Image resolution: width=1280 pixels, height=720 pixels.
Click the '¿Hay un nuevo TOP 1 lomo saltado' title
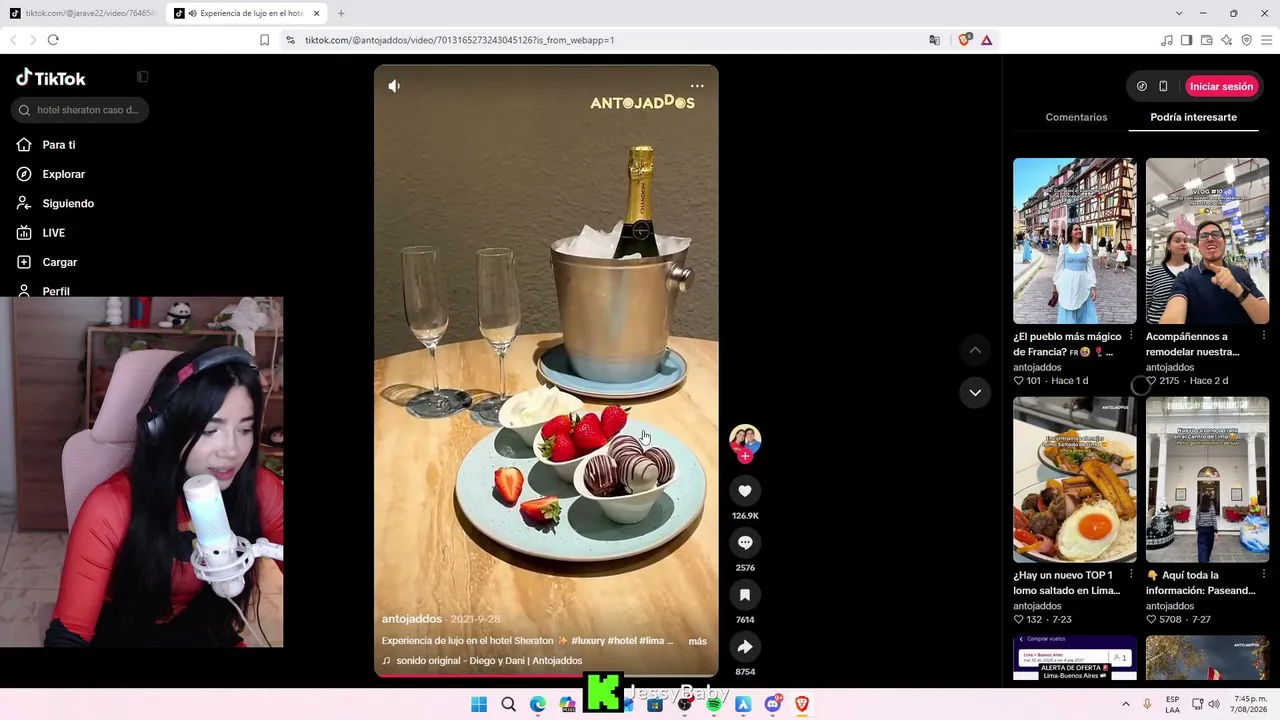point(1066,583)
